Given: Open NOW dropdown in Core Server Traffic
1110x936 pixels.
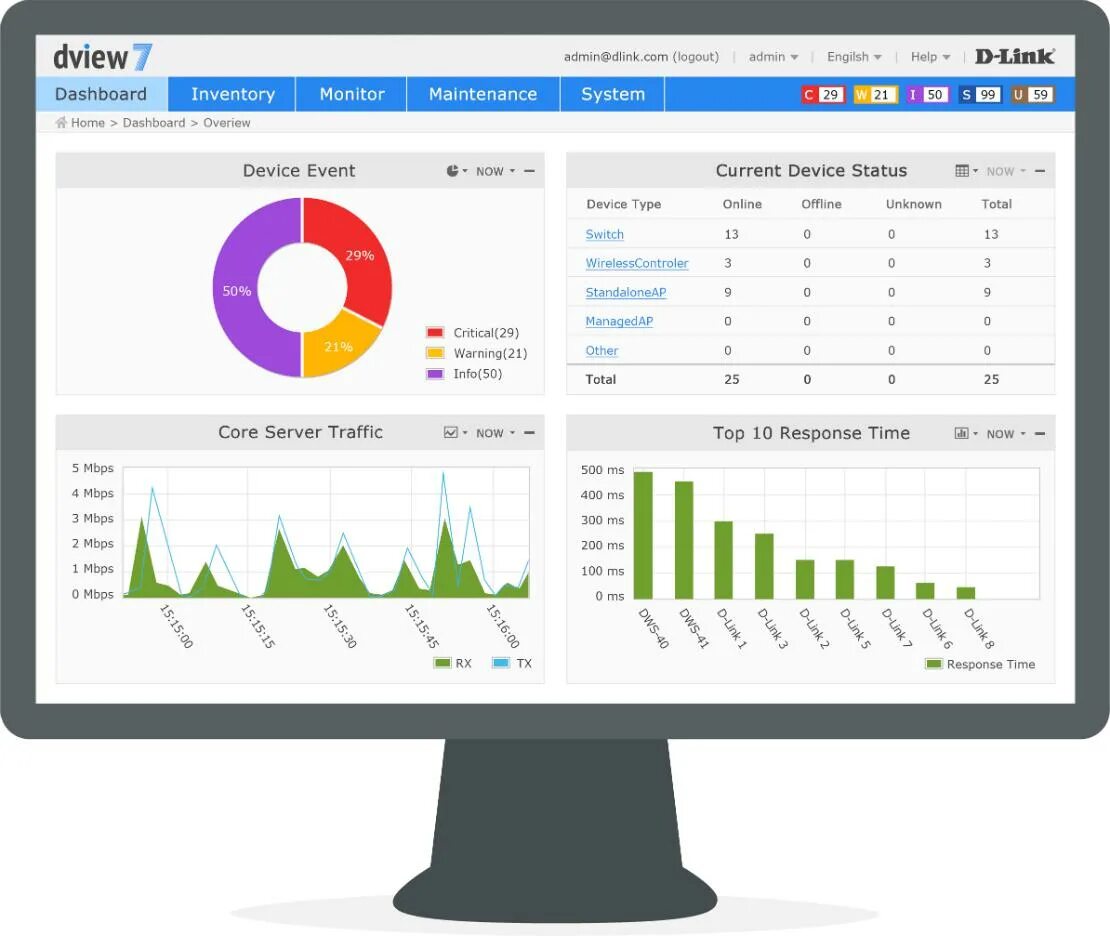Looking at the screenshot, I should [496, 433].
